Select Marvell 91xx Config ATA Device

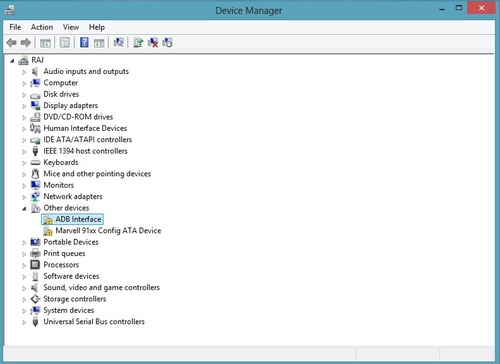click(x=108, y=231)
